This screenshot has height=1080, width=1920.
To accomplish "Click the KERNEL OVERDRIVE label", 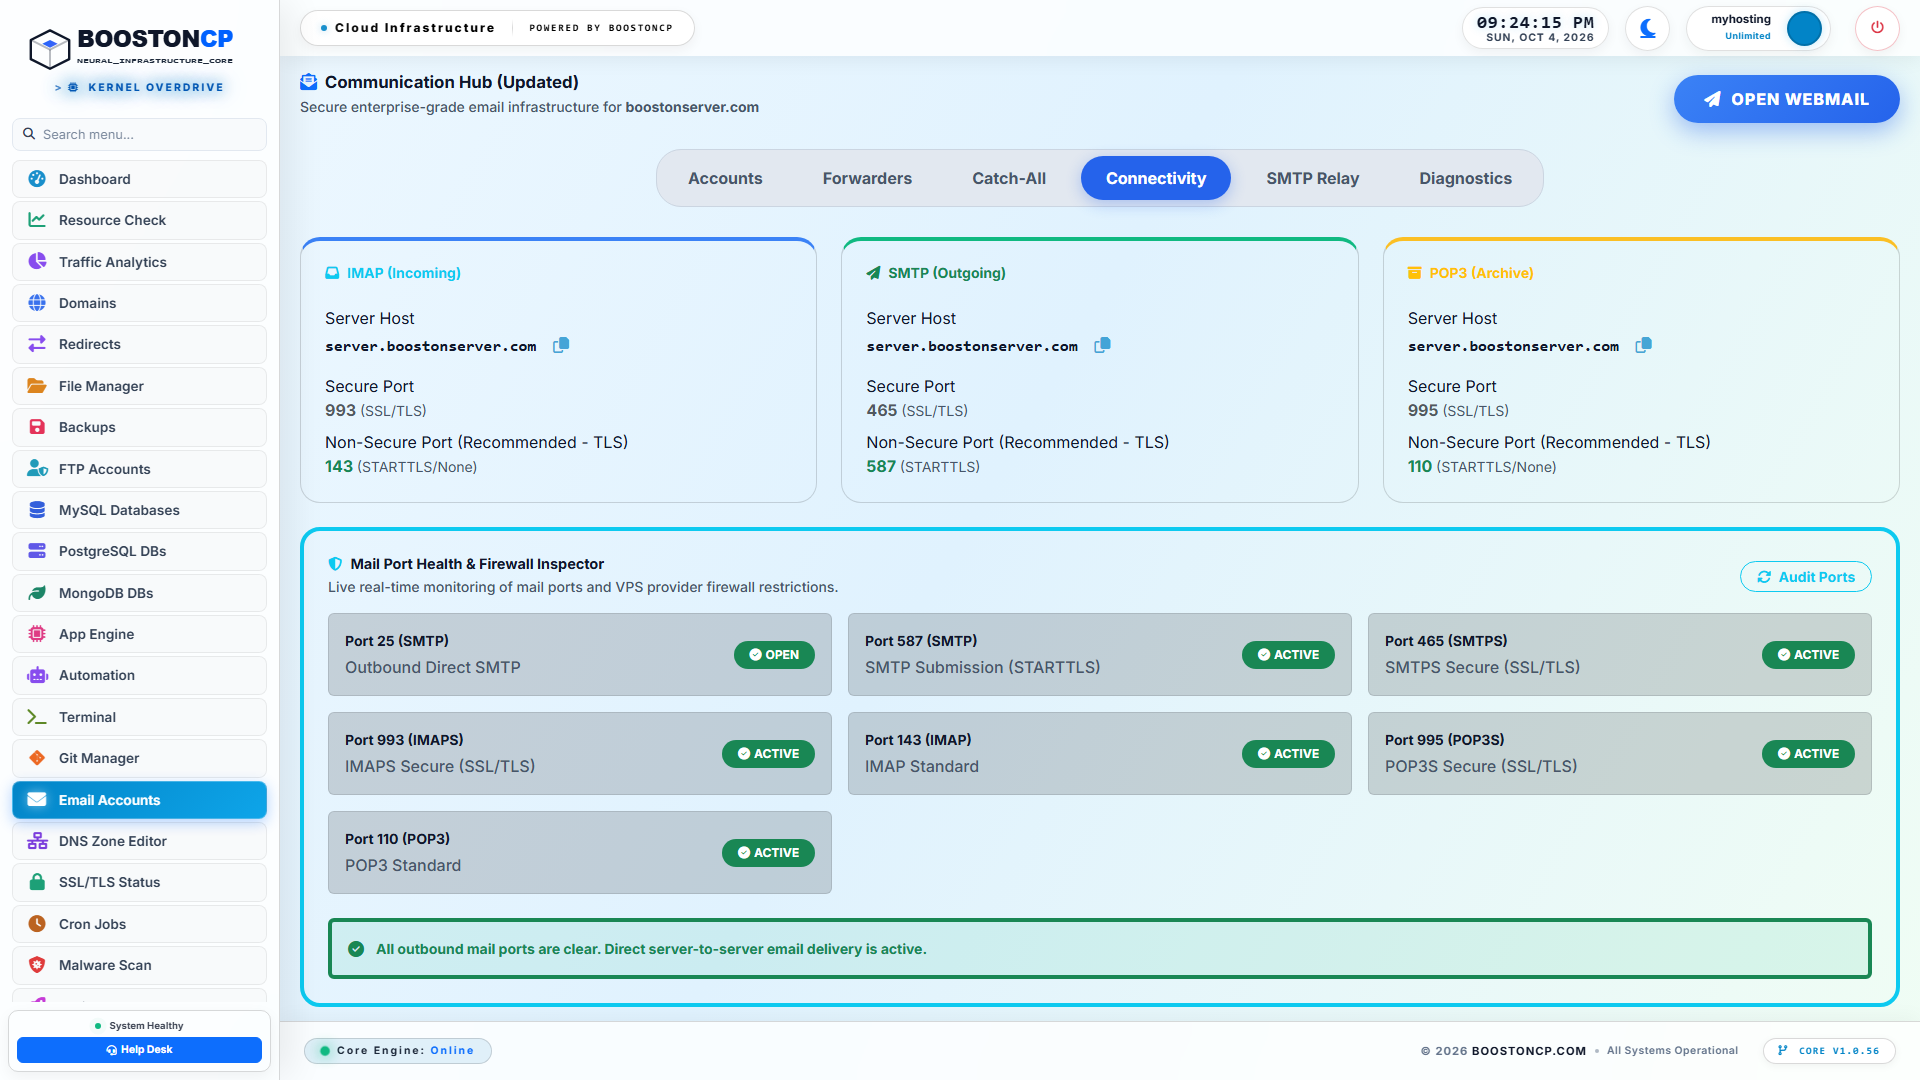I will (155, 87).
